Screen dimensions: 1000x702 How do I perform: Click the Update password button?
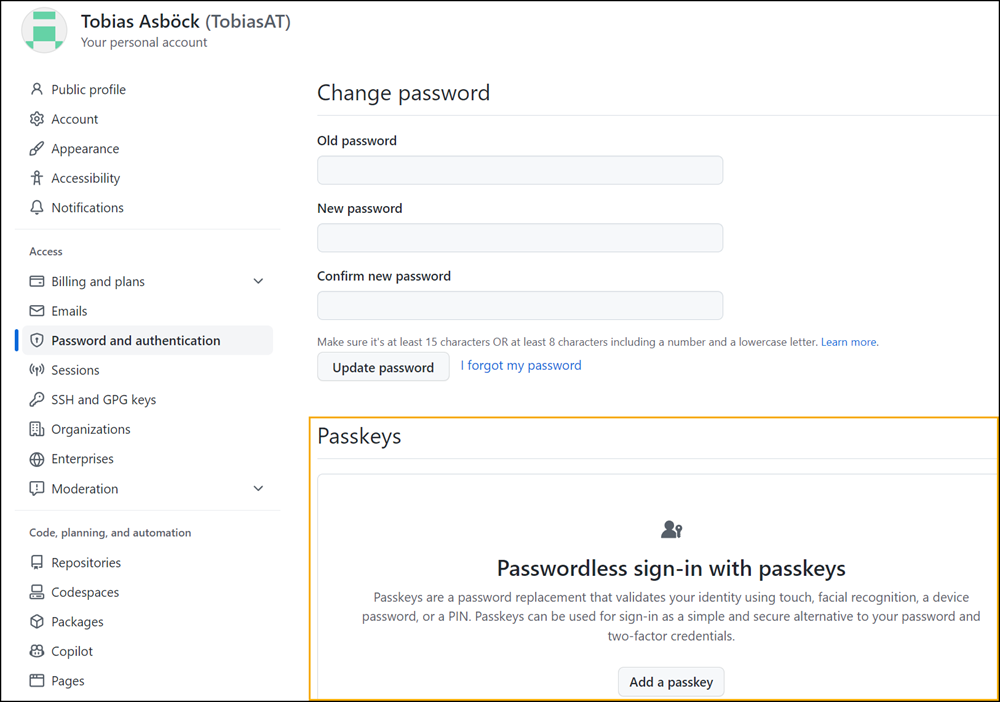tap(383, 366)
